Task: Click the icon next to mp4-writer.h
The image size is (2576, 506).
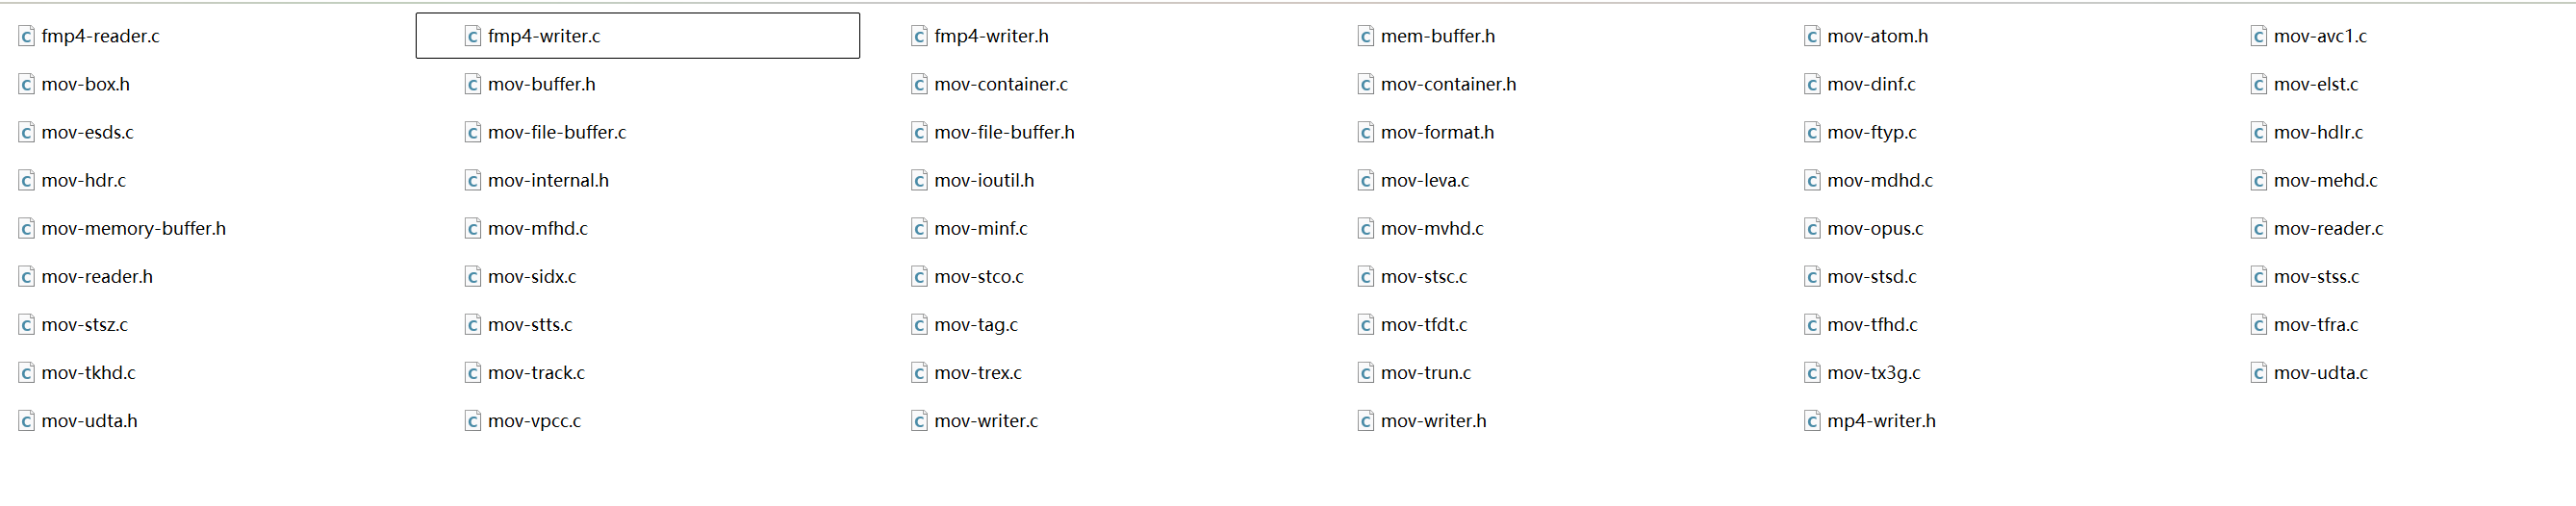Action: click(x=1812, y=421)
